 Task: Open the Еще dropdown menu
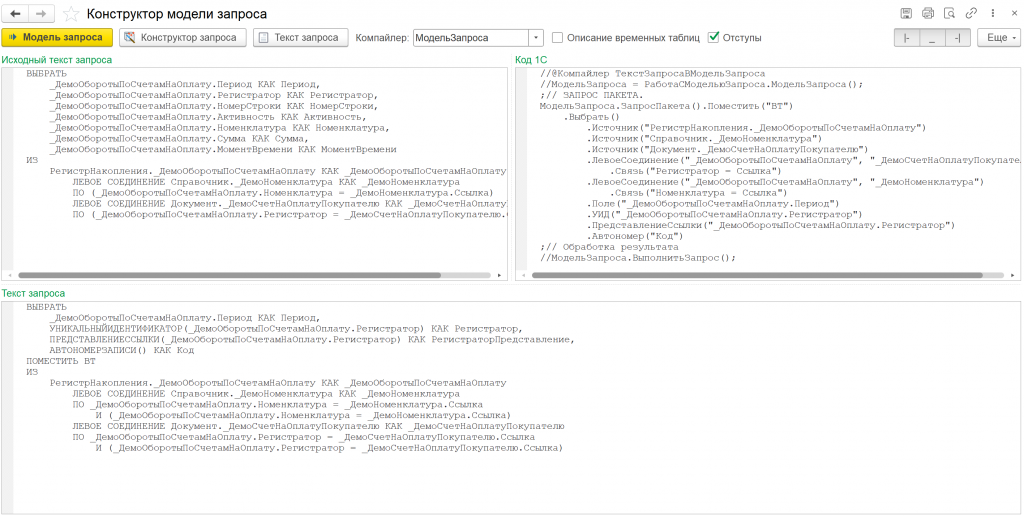click(999, 38)
